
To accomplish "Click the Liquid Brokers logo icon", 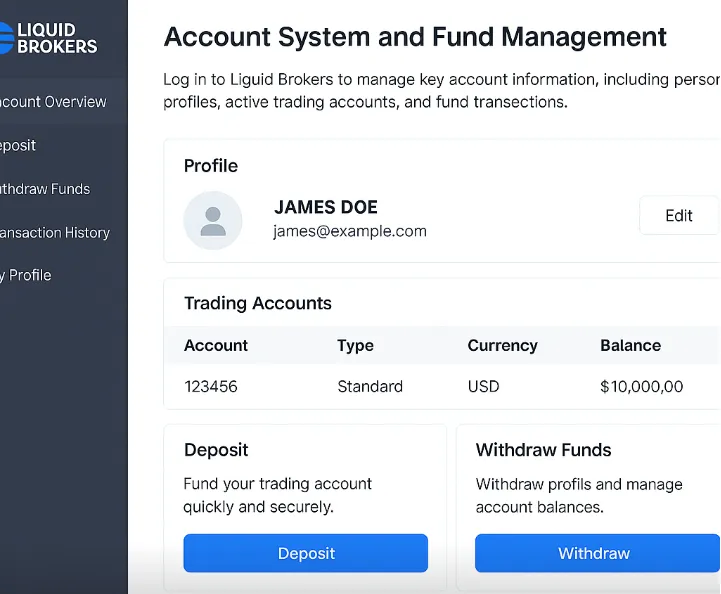I will coord(5,37).
